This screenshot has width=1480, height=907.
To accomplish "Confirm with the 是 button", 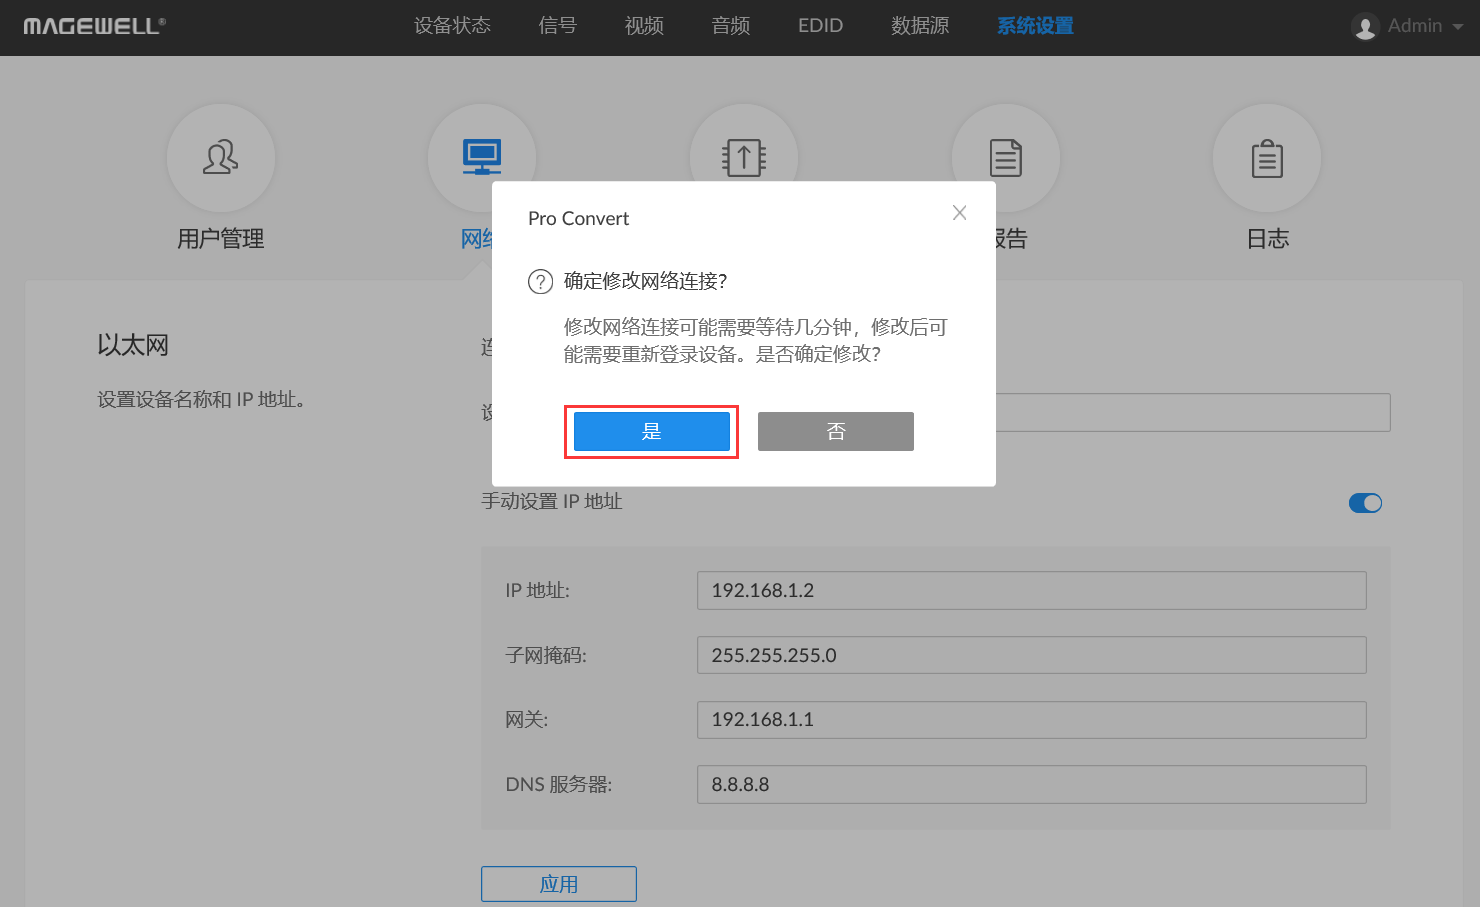I will tap(651, 432).
